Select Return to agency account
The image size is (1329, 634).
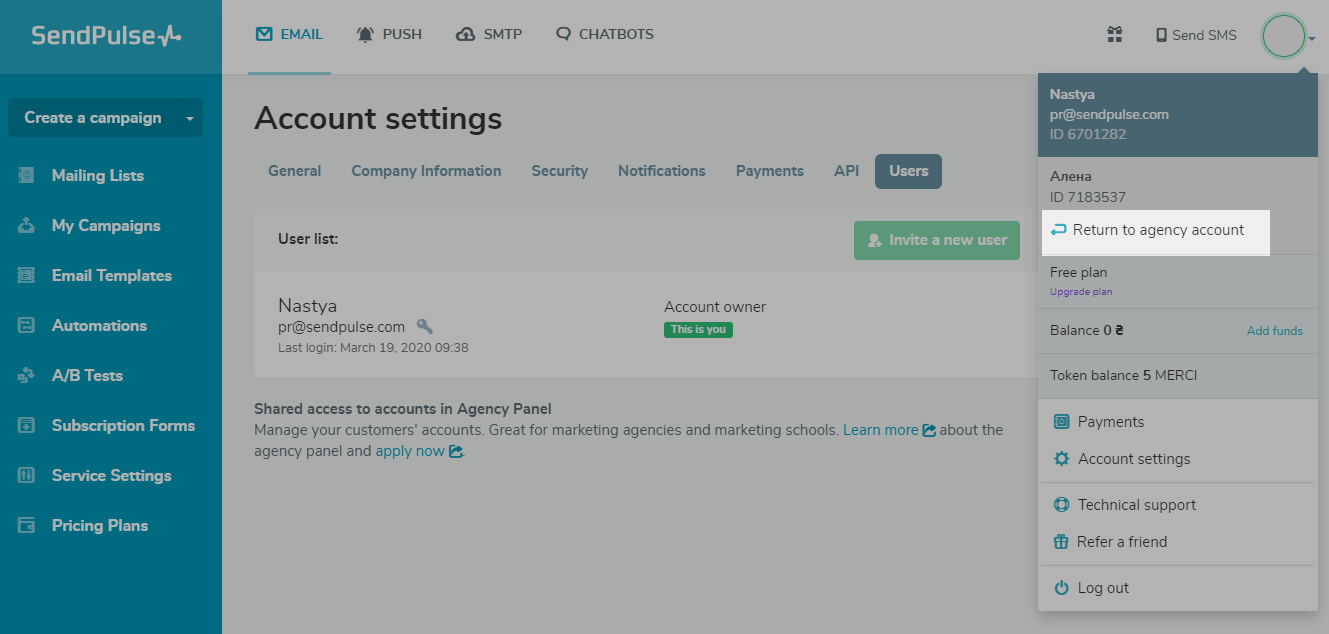tap(1157, 230)
